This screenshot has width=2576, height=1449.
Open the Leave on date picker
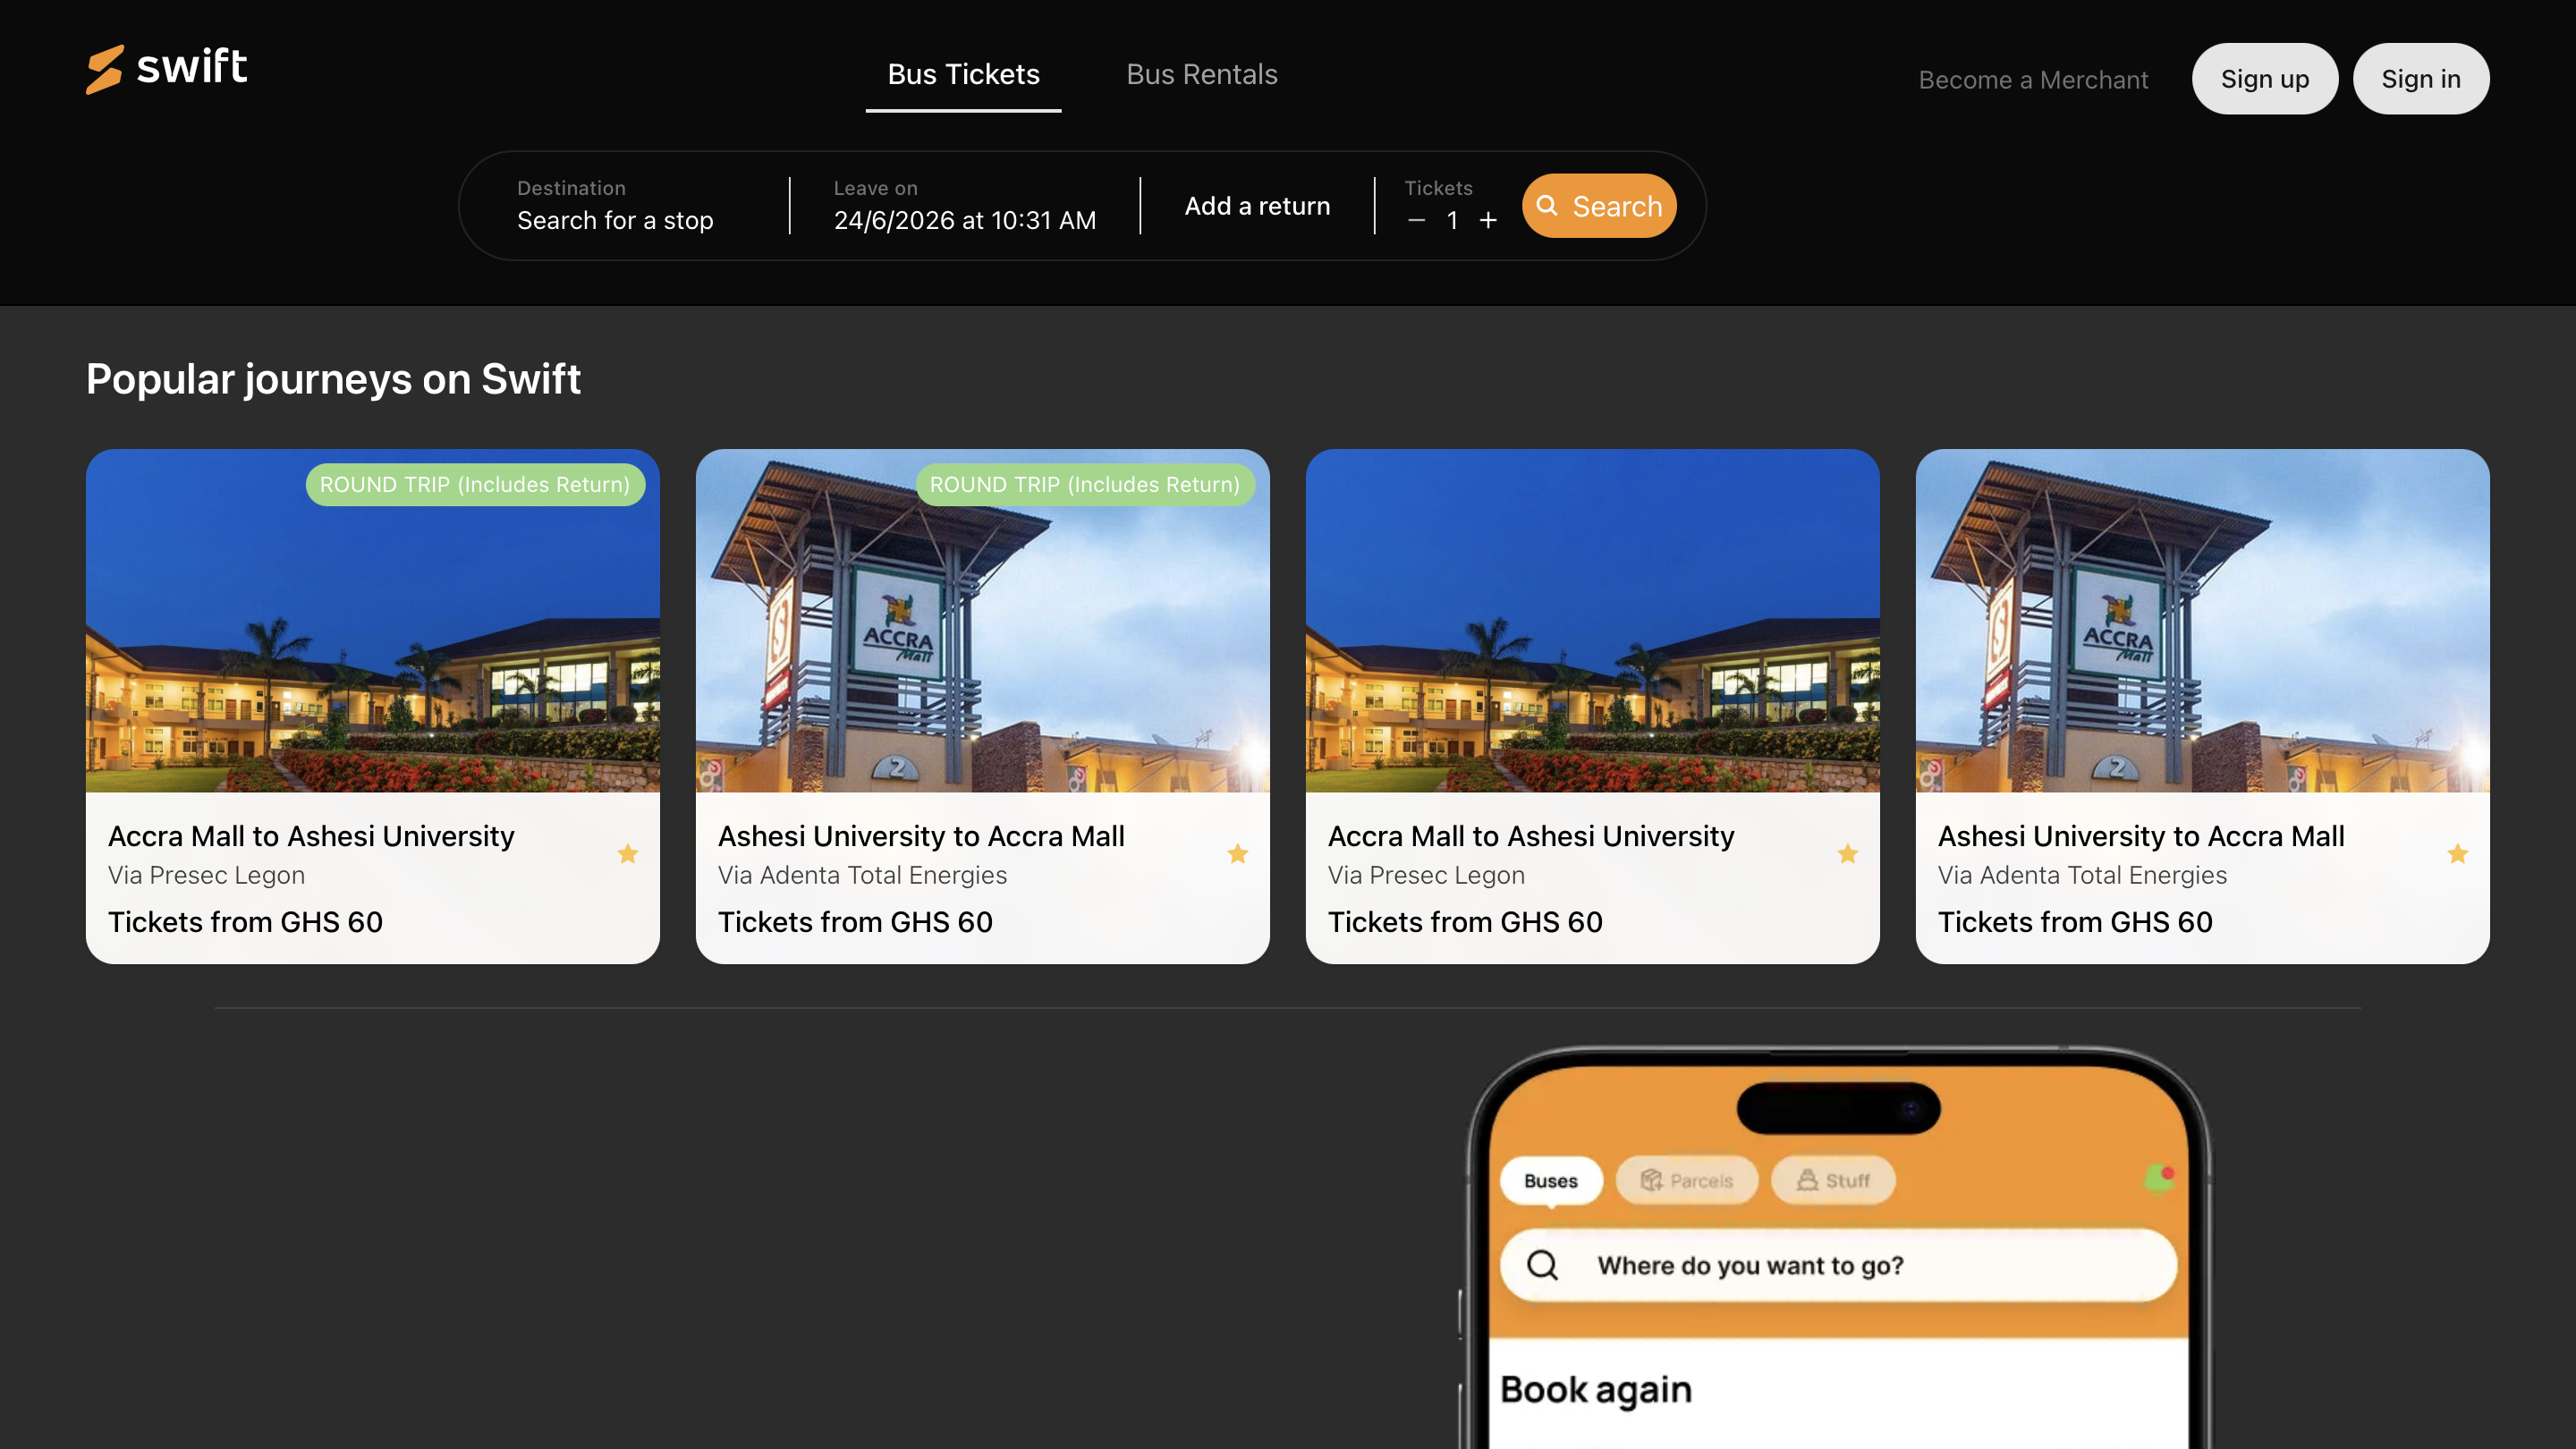coord(965,206)
